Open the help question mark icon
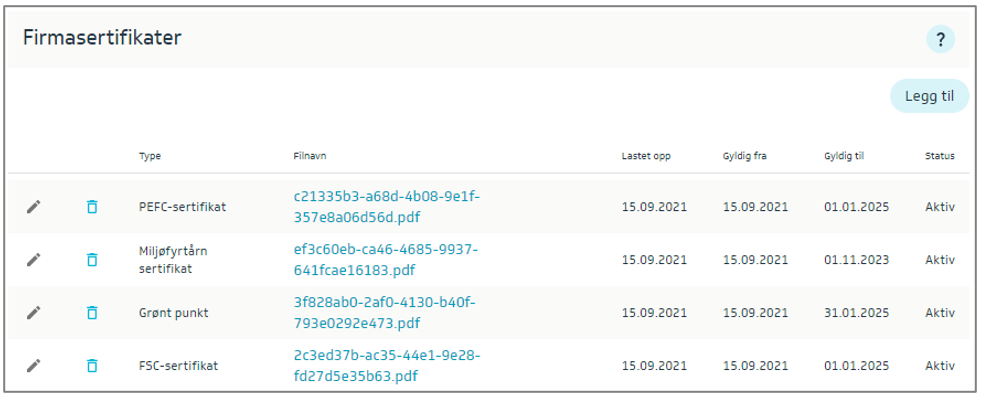This screenshot has width=982, height=398. point(940,41)
